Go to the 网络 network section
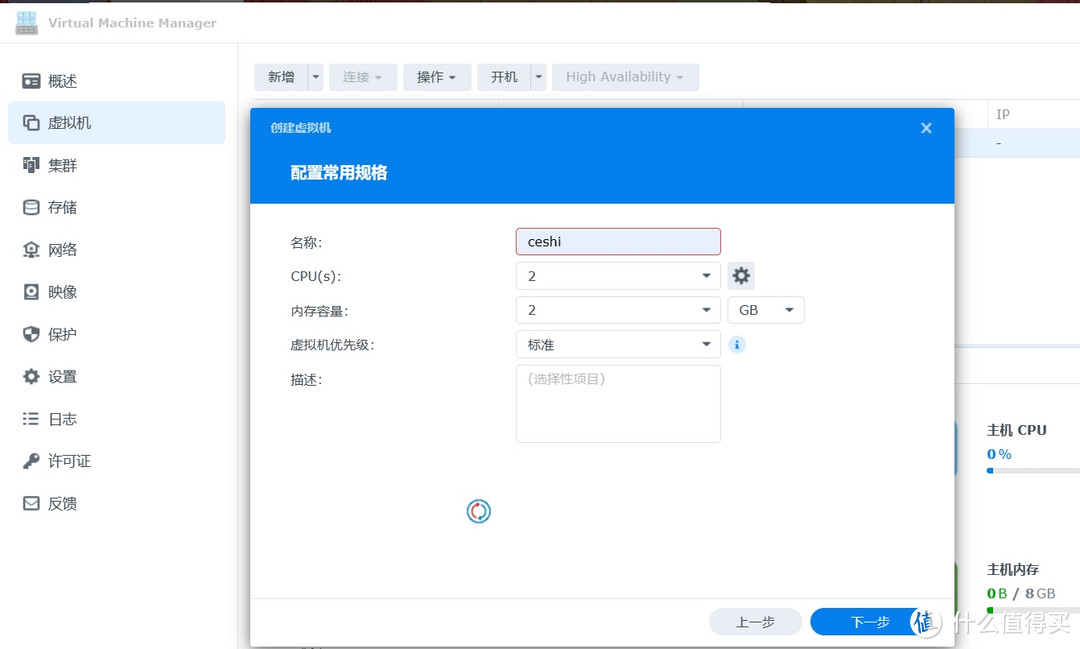 point(62,249)
